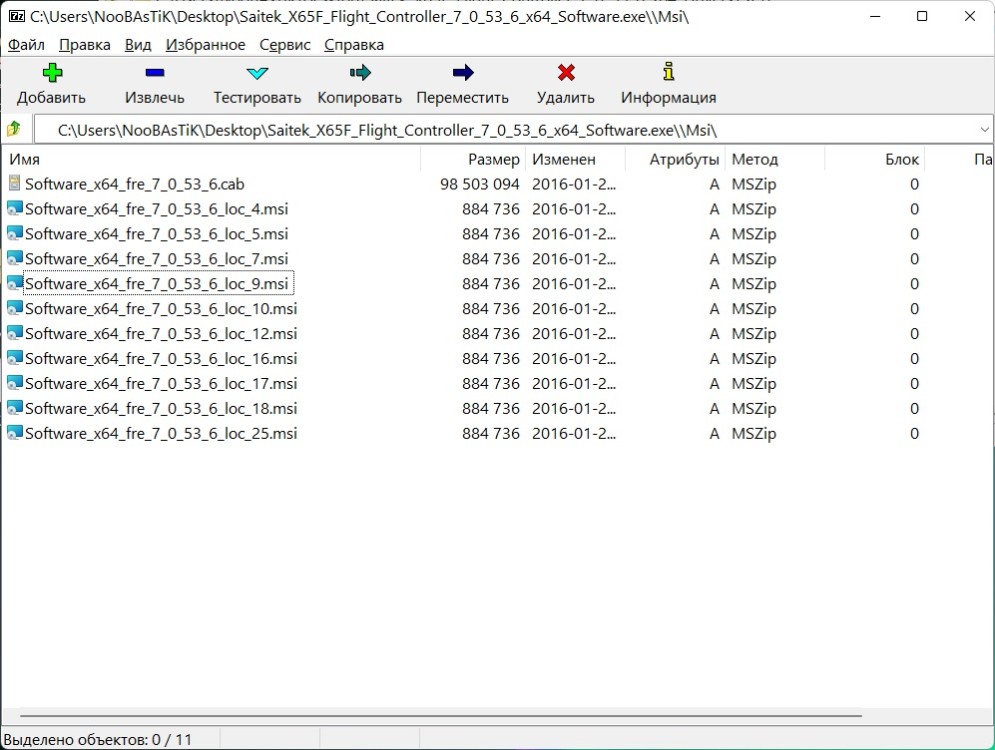
Task: Open the Сервис menu
Action: (285, 45)
